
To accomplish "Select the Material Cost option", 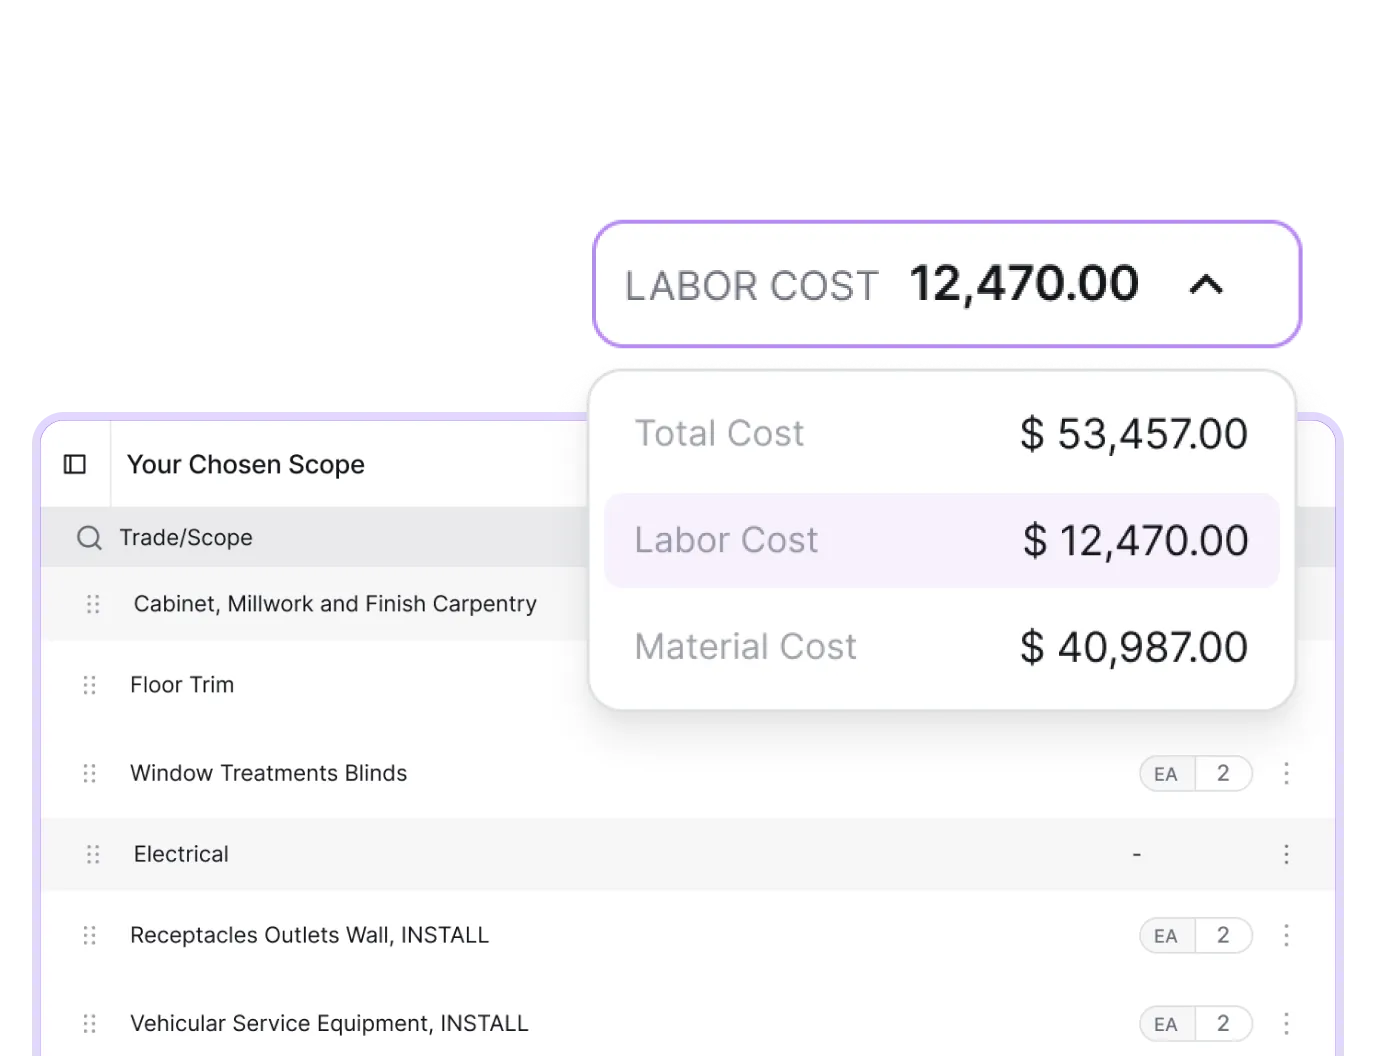I will point(942,647).
